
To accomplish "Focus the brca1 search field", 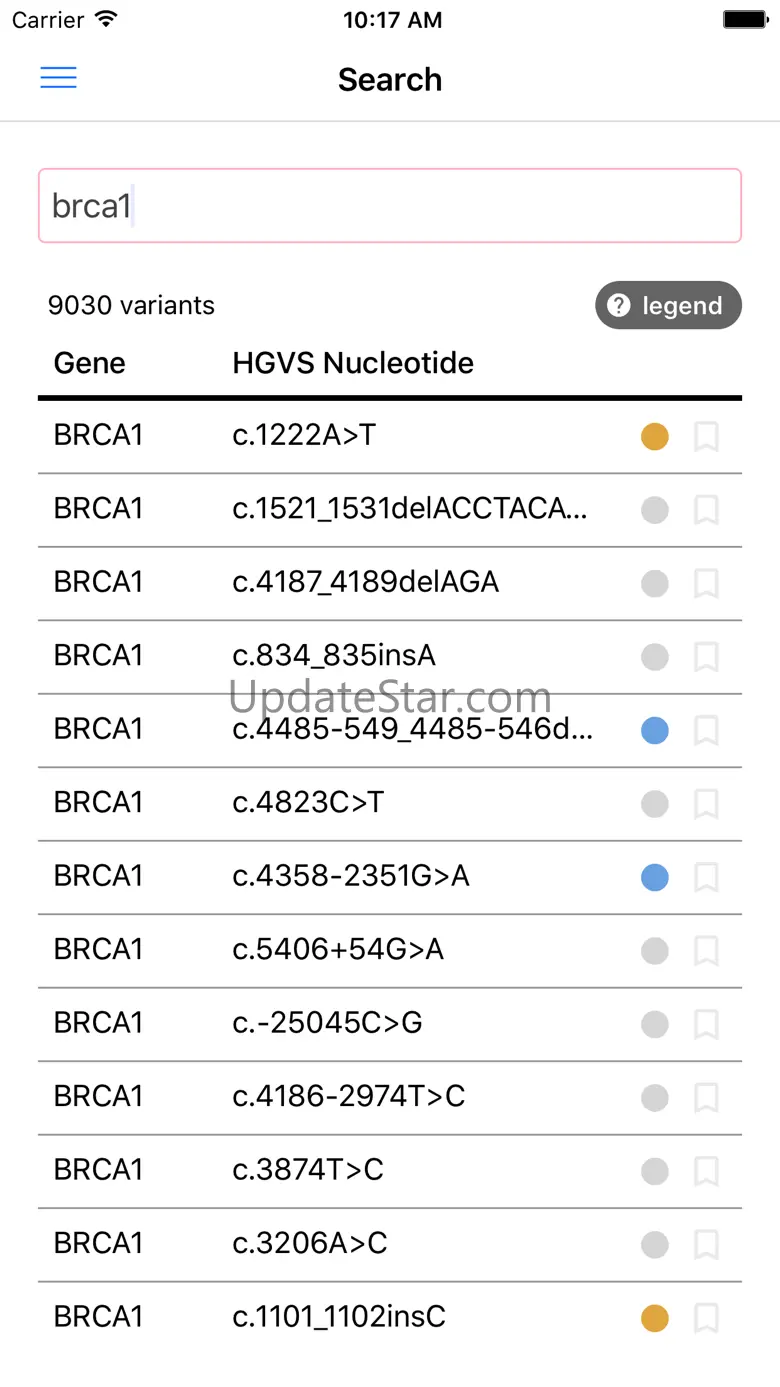I will (390, 206).
